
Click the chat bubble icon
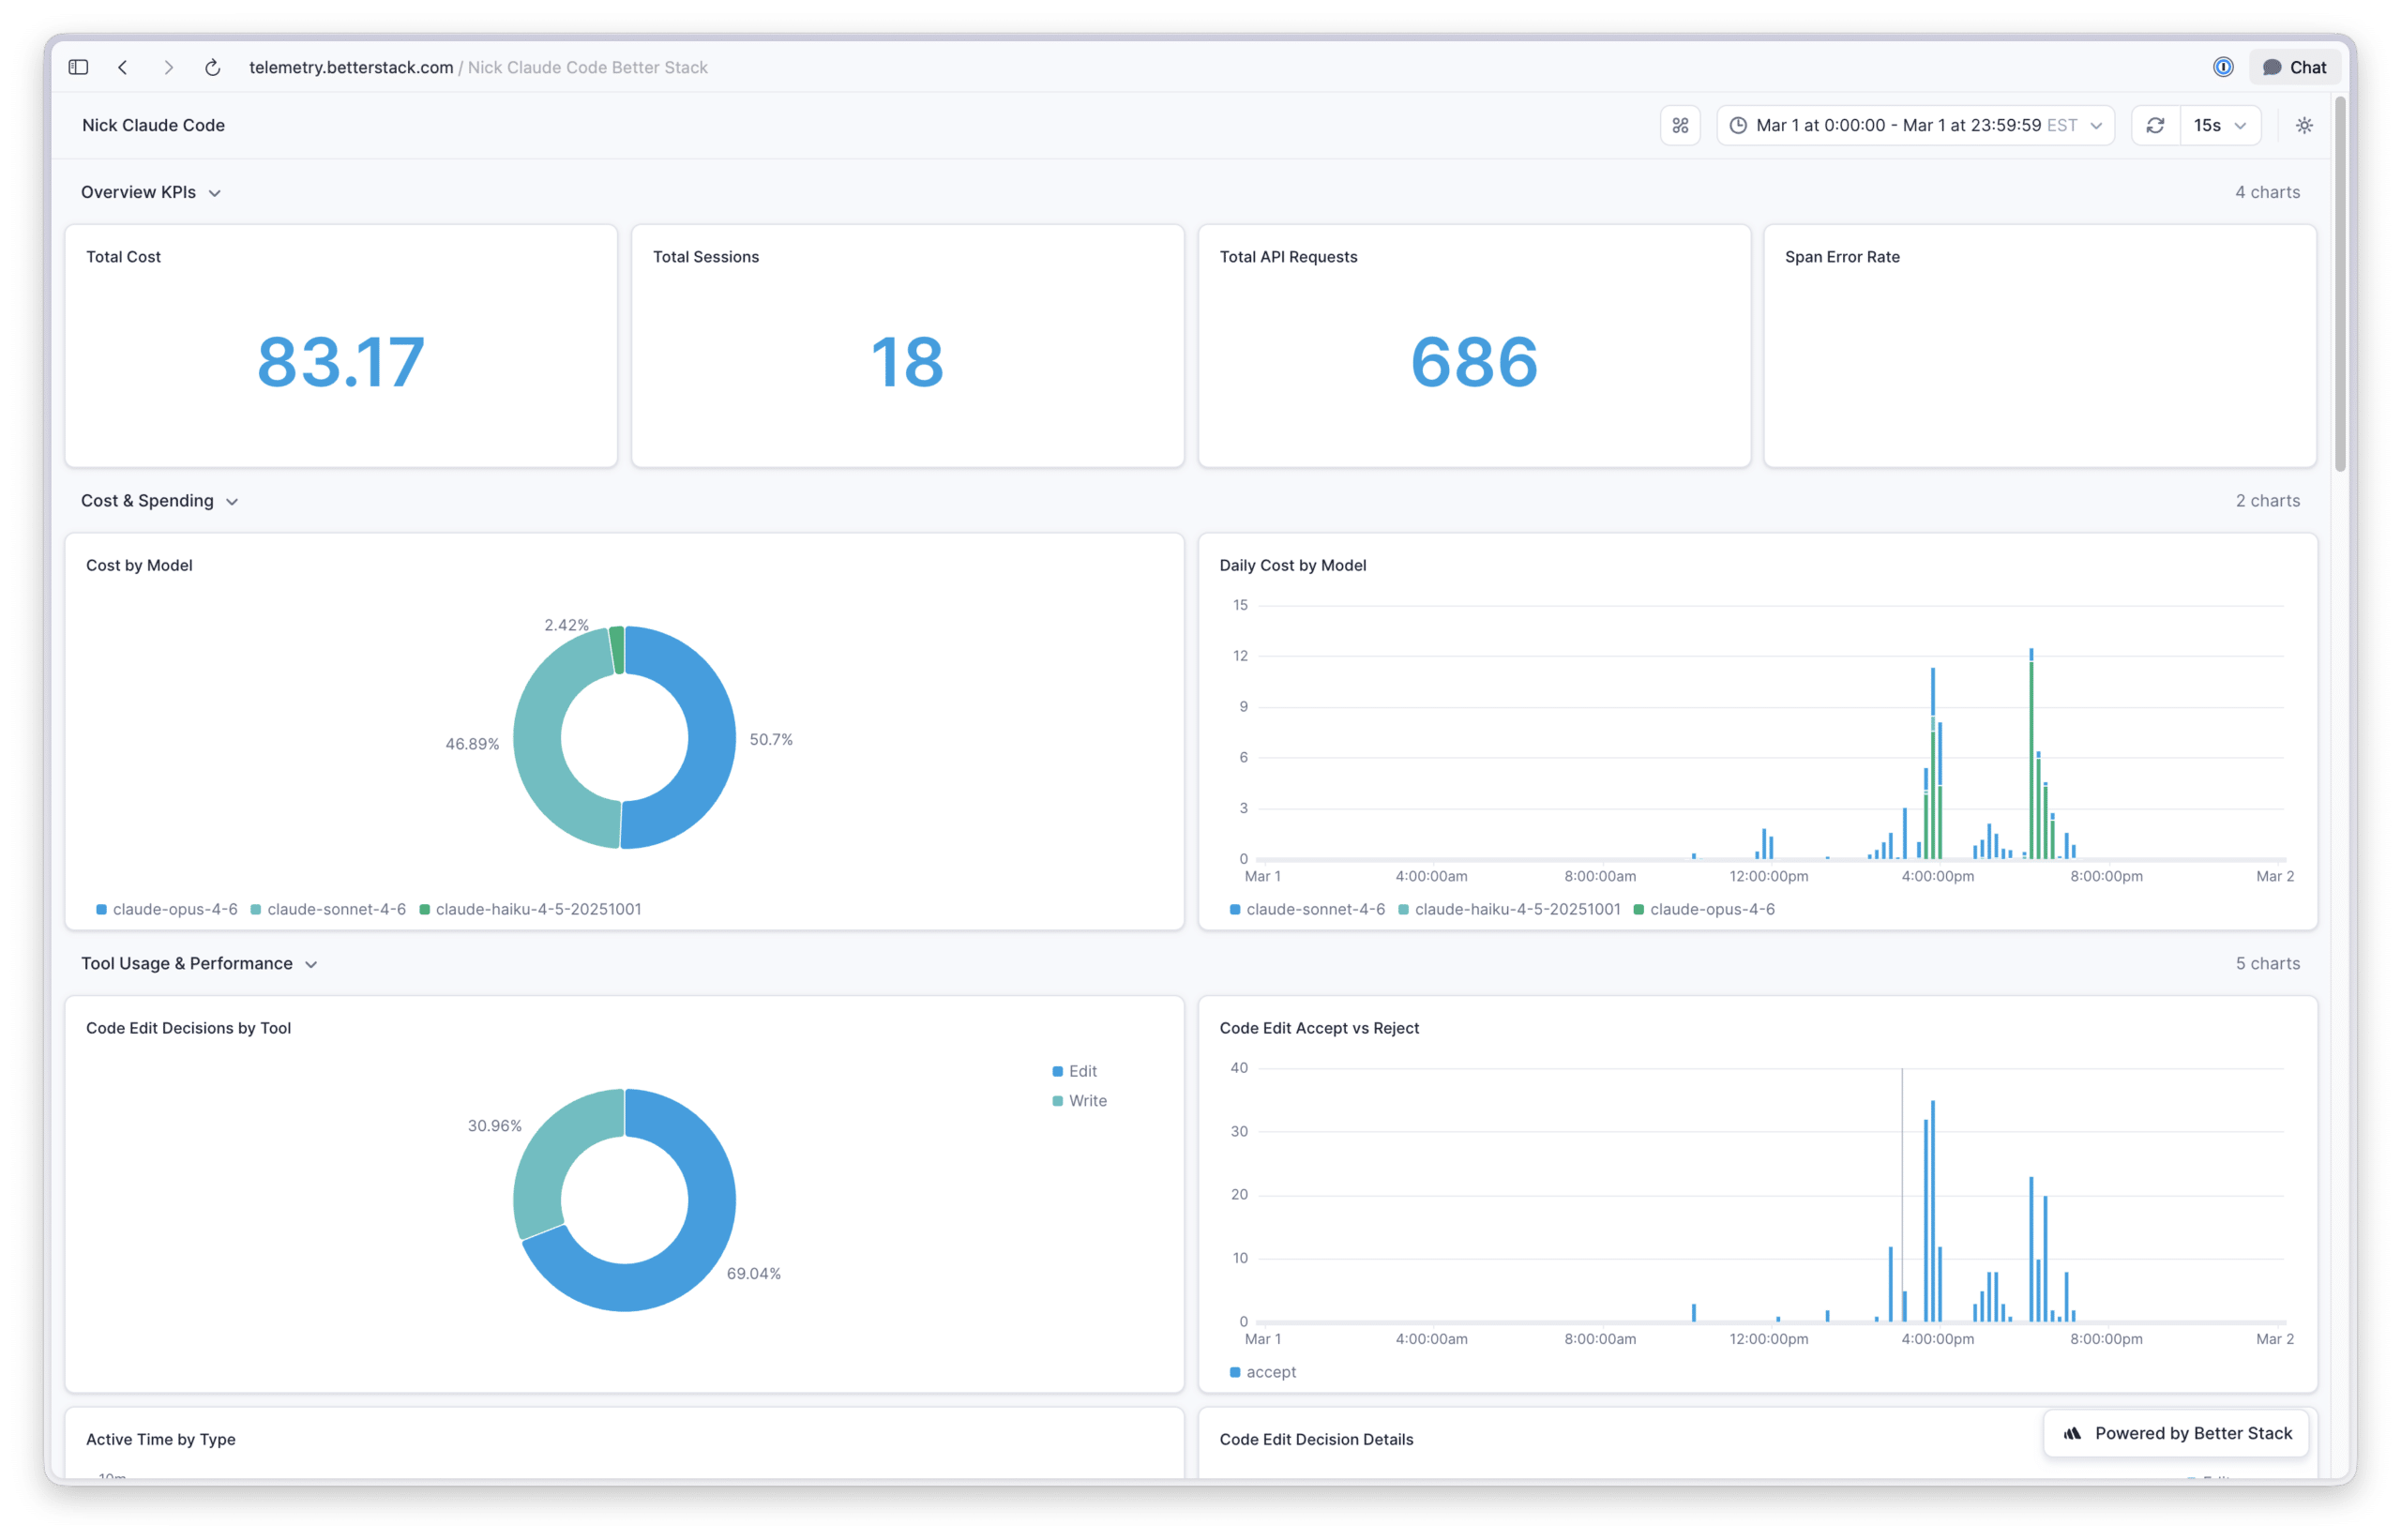click(x=2272, y=67)
